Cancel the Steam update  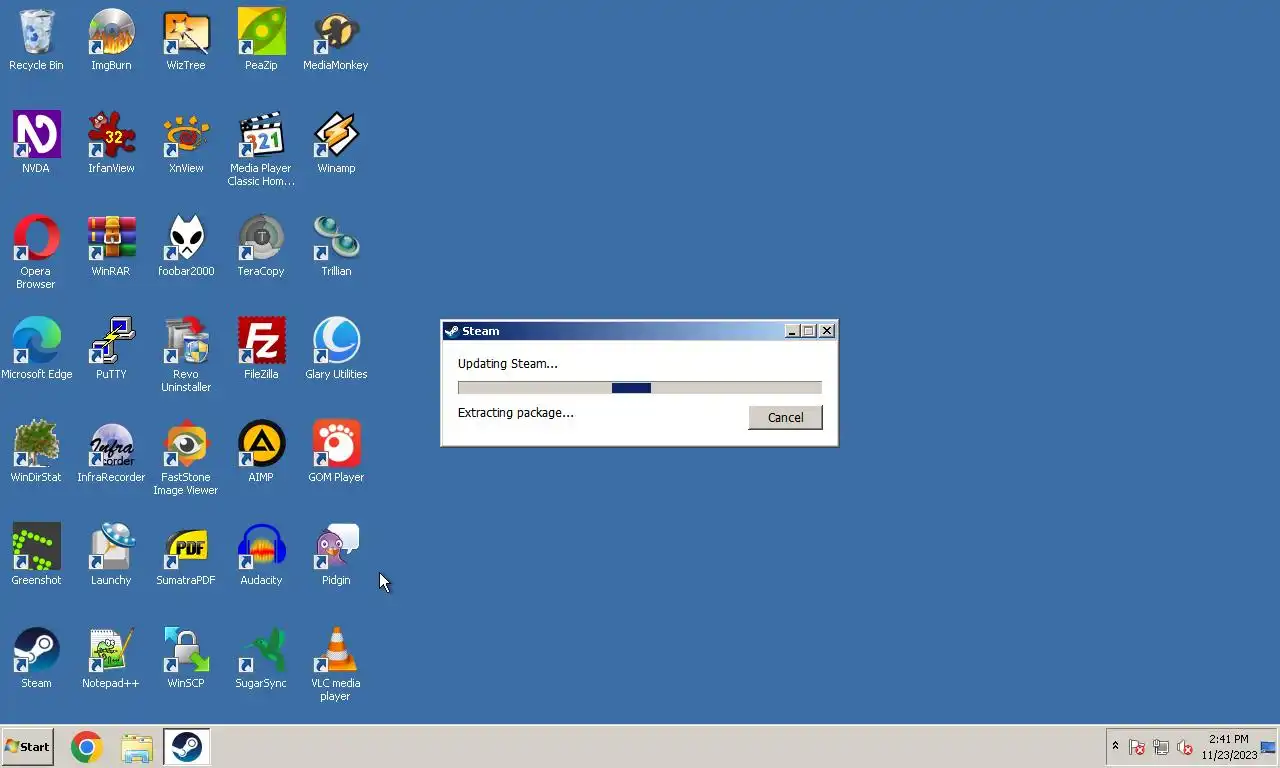785,418
